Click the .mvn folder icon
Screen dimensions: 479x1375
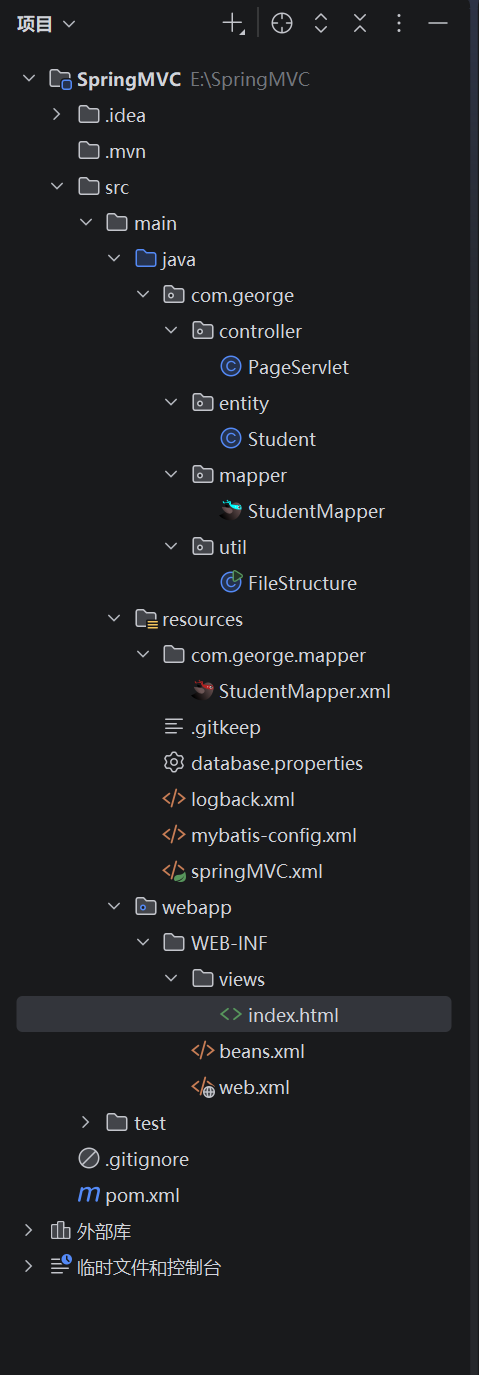click(89, 151)
